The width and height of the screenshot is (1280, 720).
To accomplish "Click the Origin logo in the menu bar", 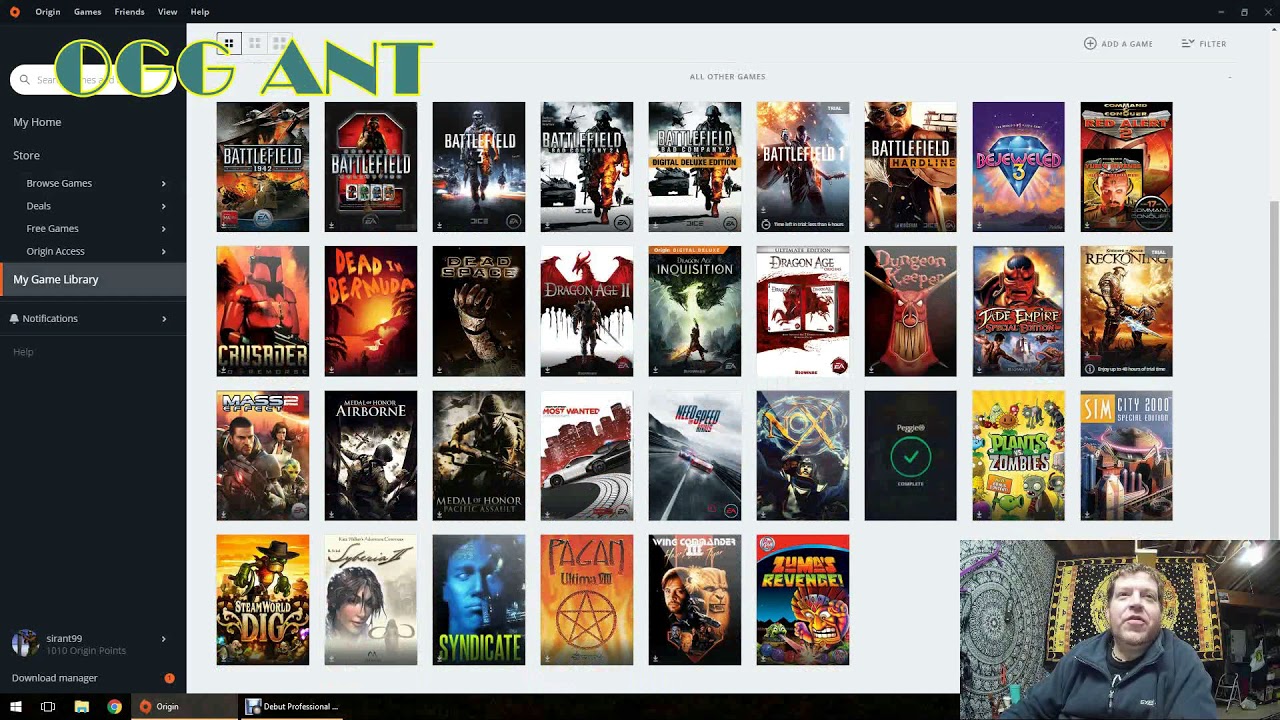I will click(14, 12).
